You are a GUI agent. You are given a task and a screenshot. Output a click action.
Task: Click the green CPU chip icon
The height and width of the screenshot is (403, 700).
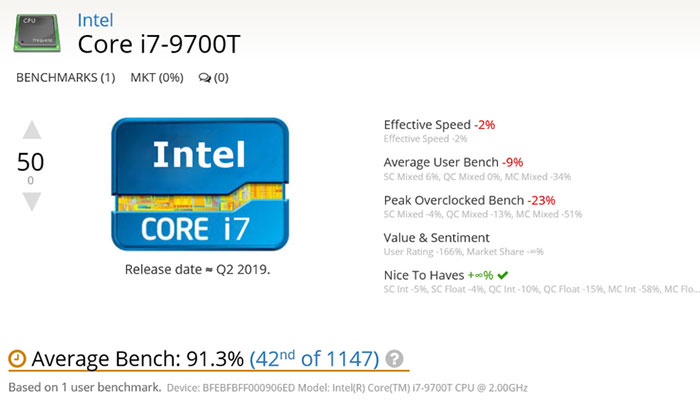37,33
